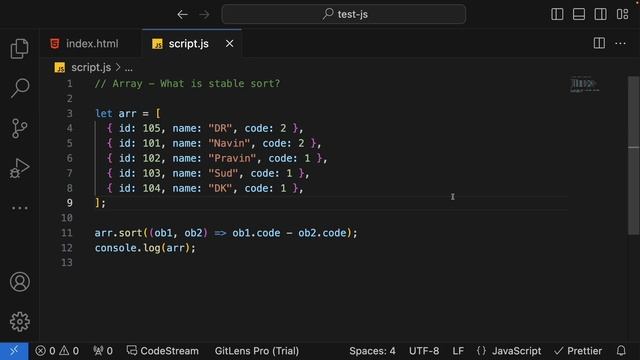Open CodeStream from status bar
Screen dimensions: 640x360
(x=162, y=351)
